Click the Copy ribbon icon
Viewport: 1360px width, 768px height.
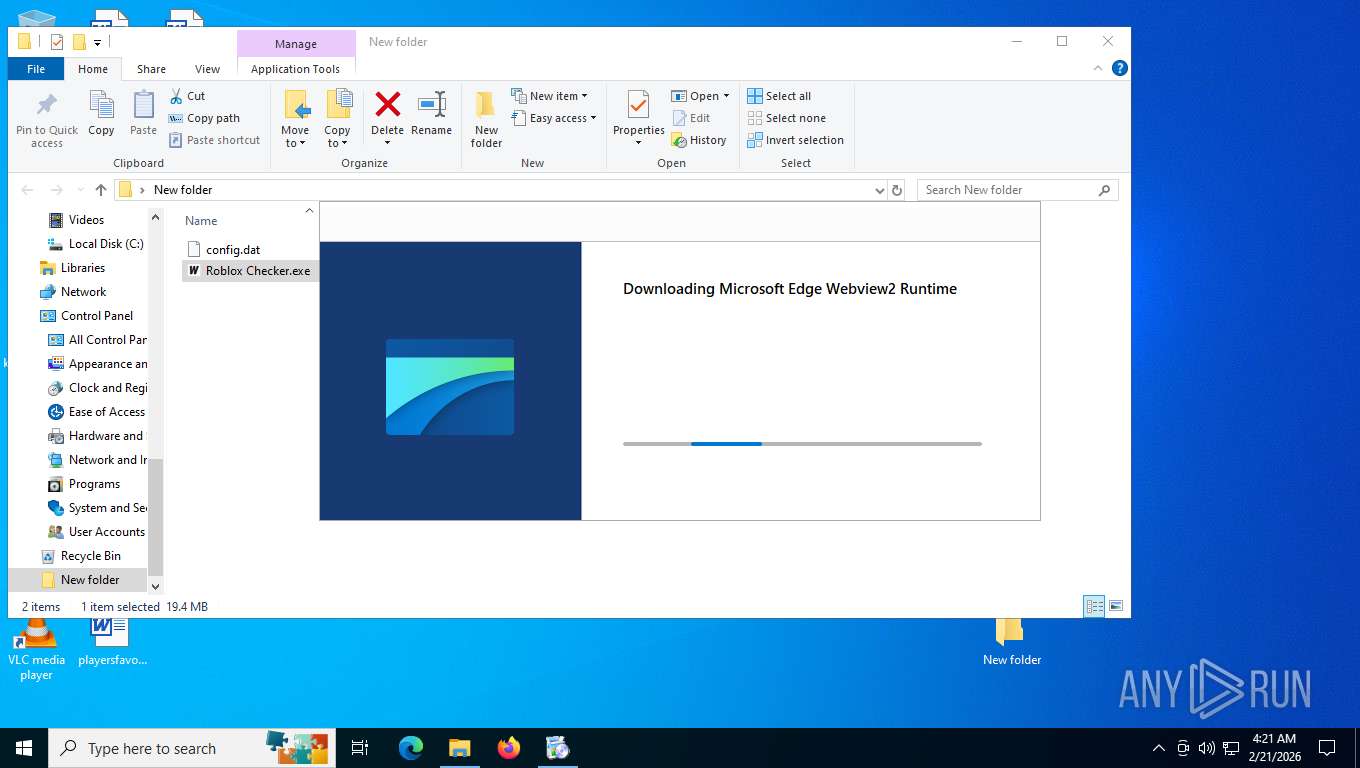pyautogui.click(x=101, y=113)
